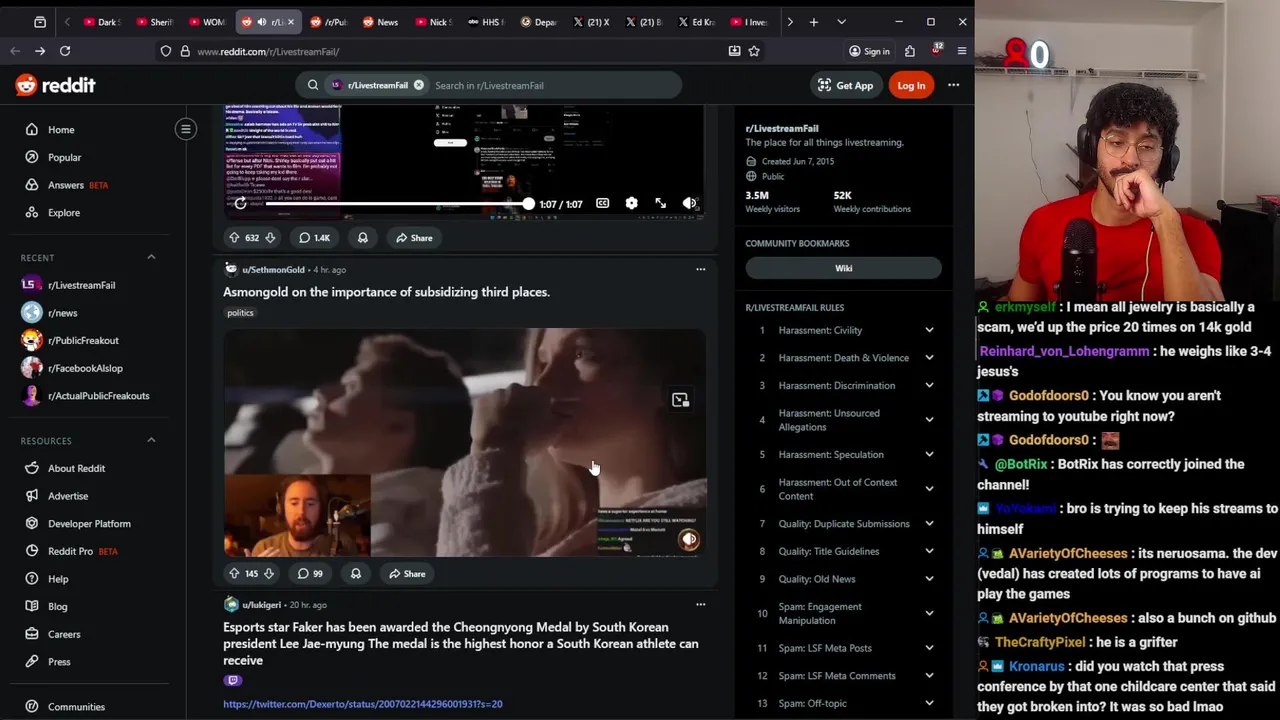Open the overflow menu on the u/SethmonGold post
Viewport: 1280px width, 720px height.
pos(700,269)
